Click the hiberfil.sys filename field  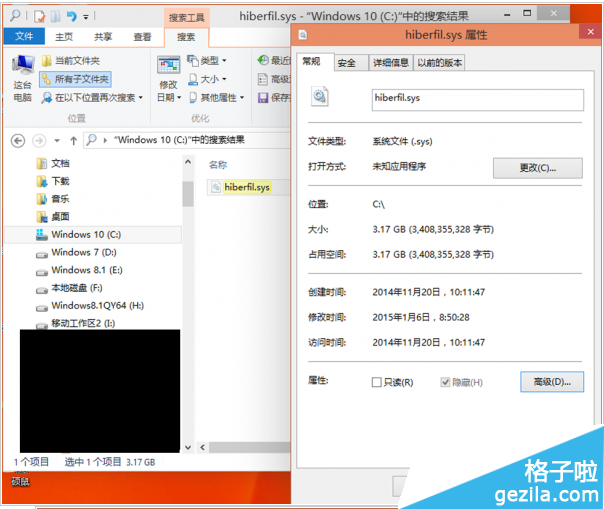[478, 100]
